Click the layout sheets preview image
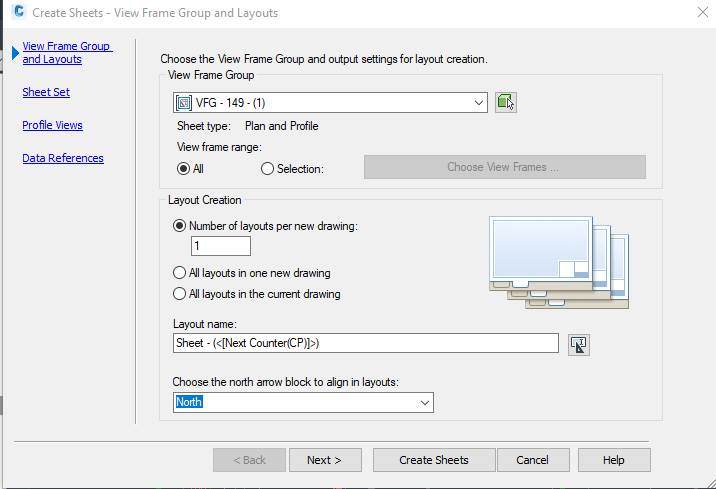Image resolution: width=716 pixels, height=489 pixels. tap(559, 263)
